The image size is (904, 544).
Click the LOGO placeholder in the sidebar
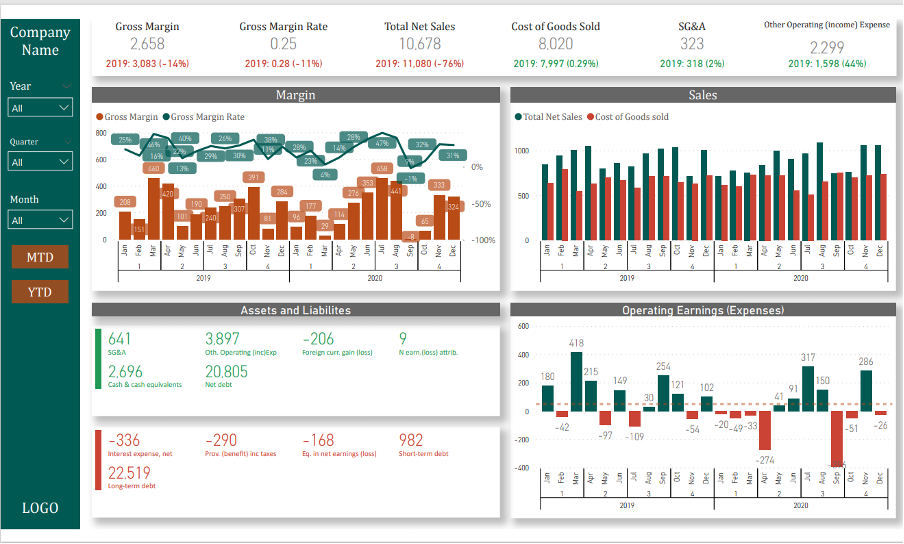[40, 508]
